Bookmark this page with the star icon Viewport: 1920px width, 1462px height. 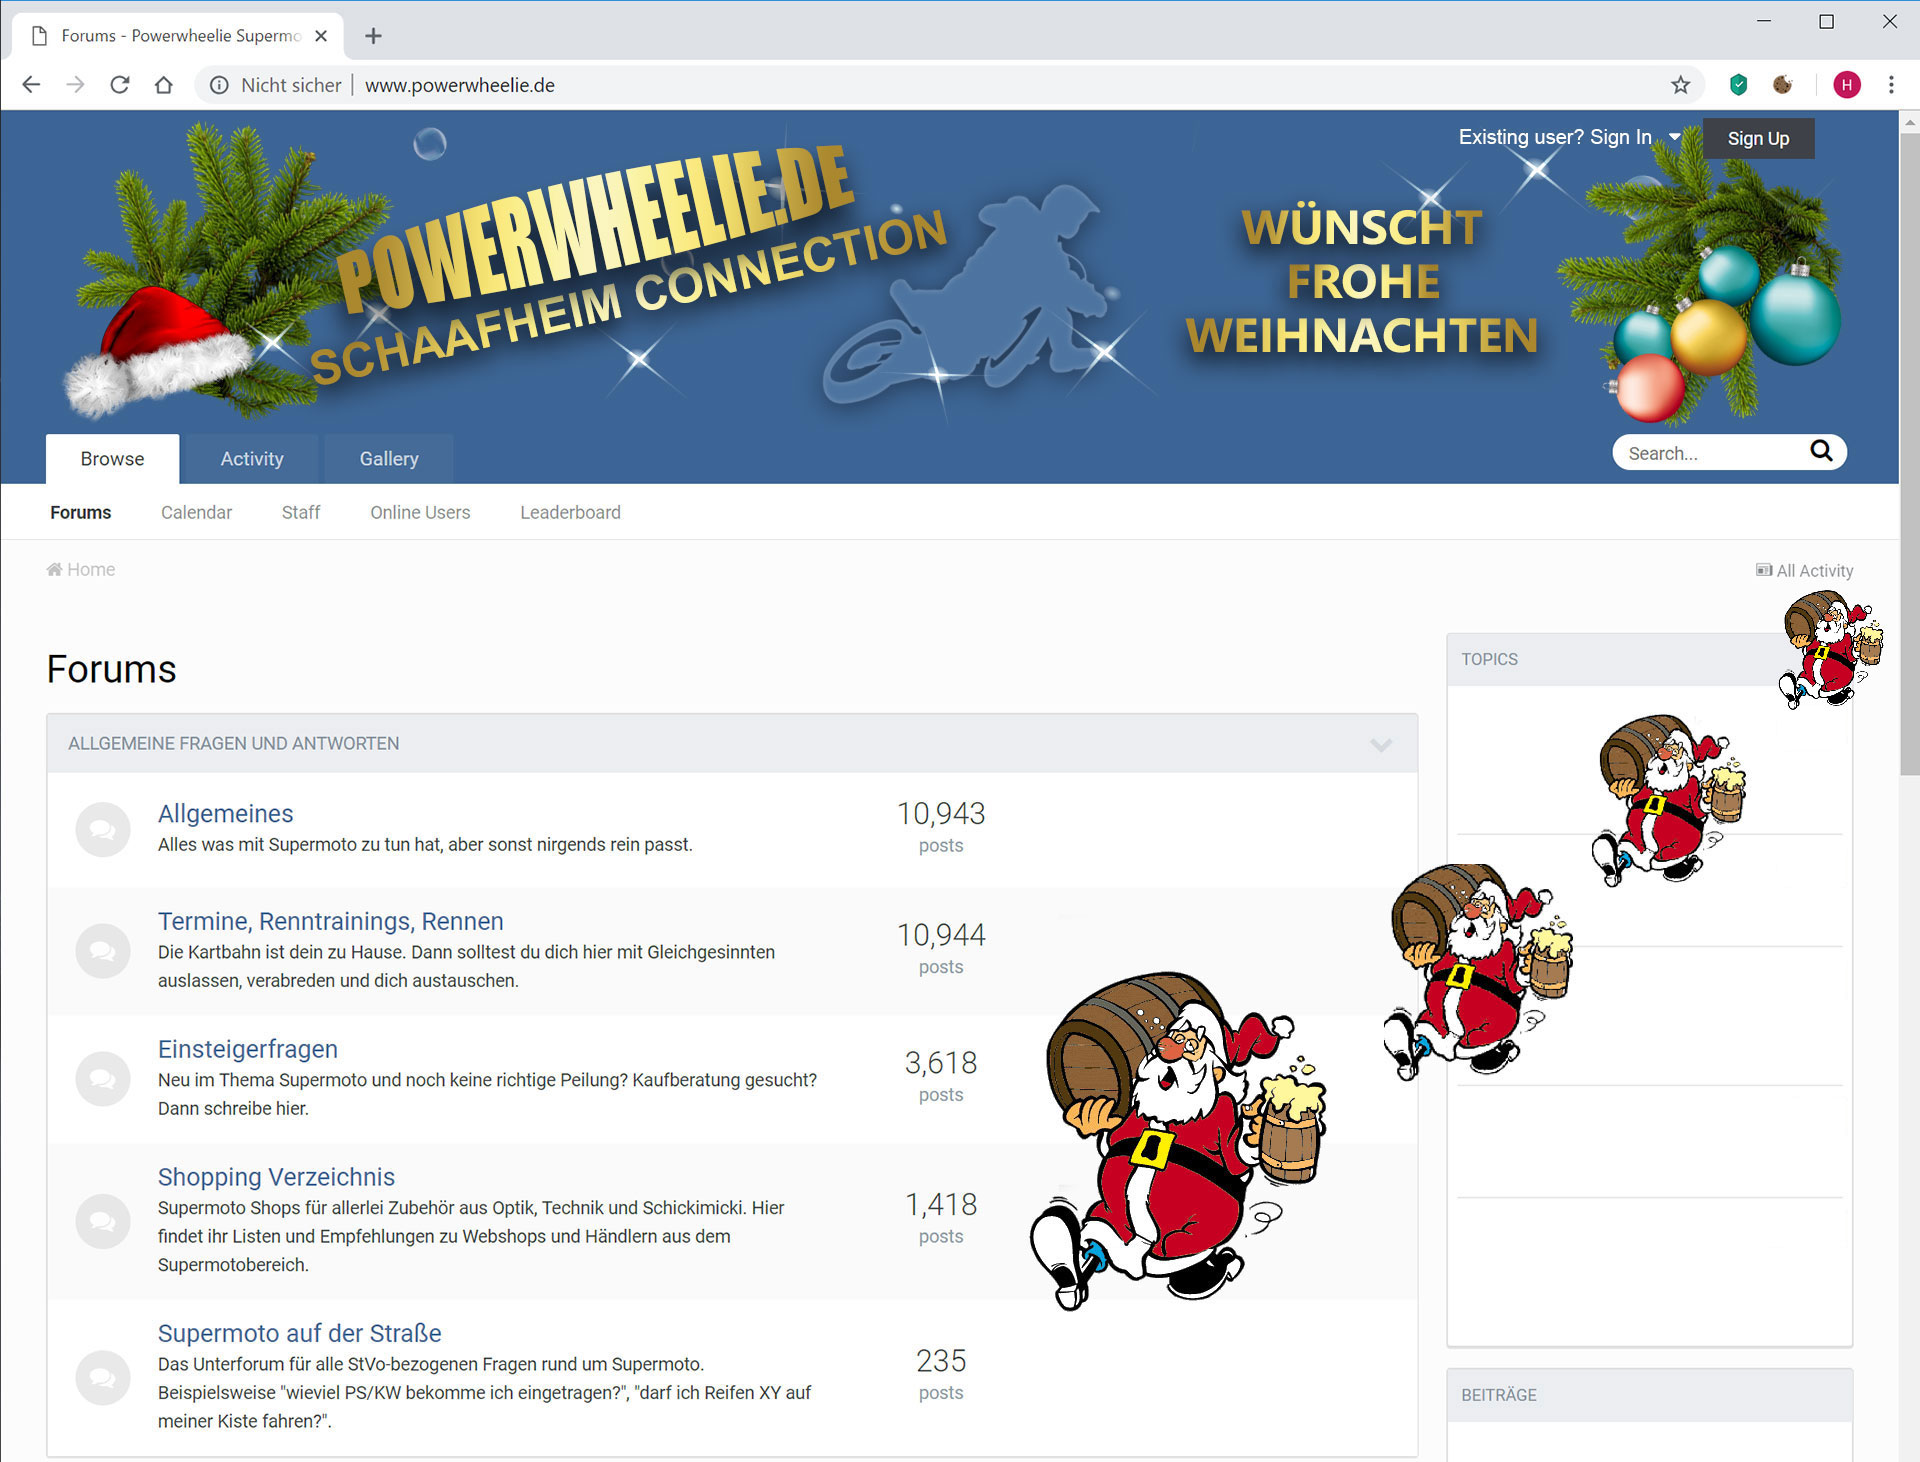(x=1680, y=85)
